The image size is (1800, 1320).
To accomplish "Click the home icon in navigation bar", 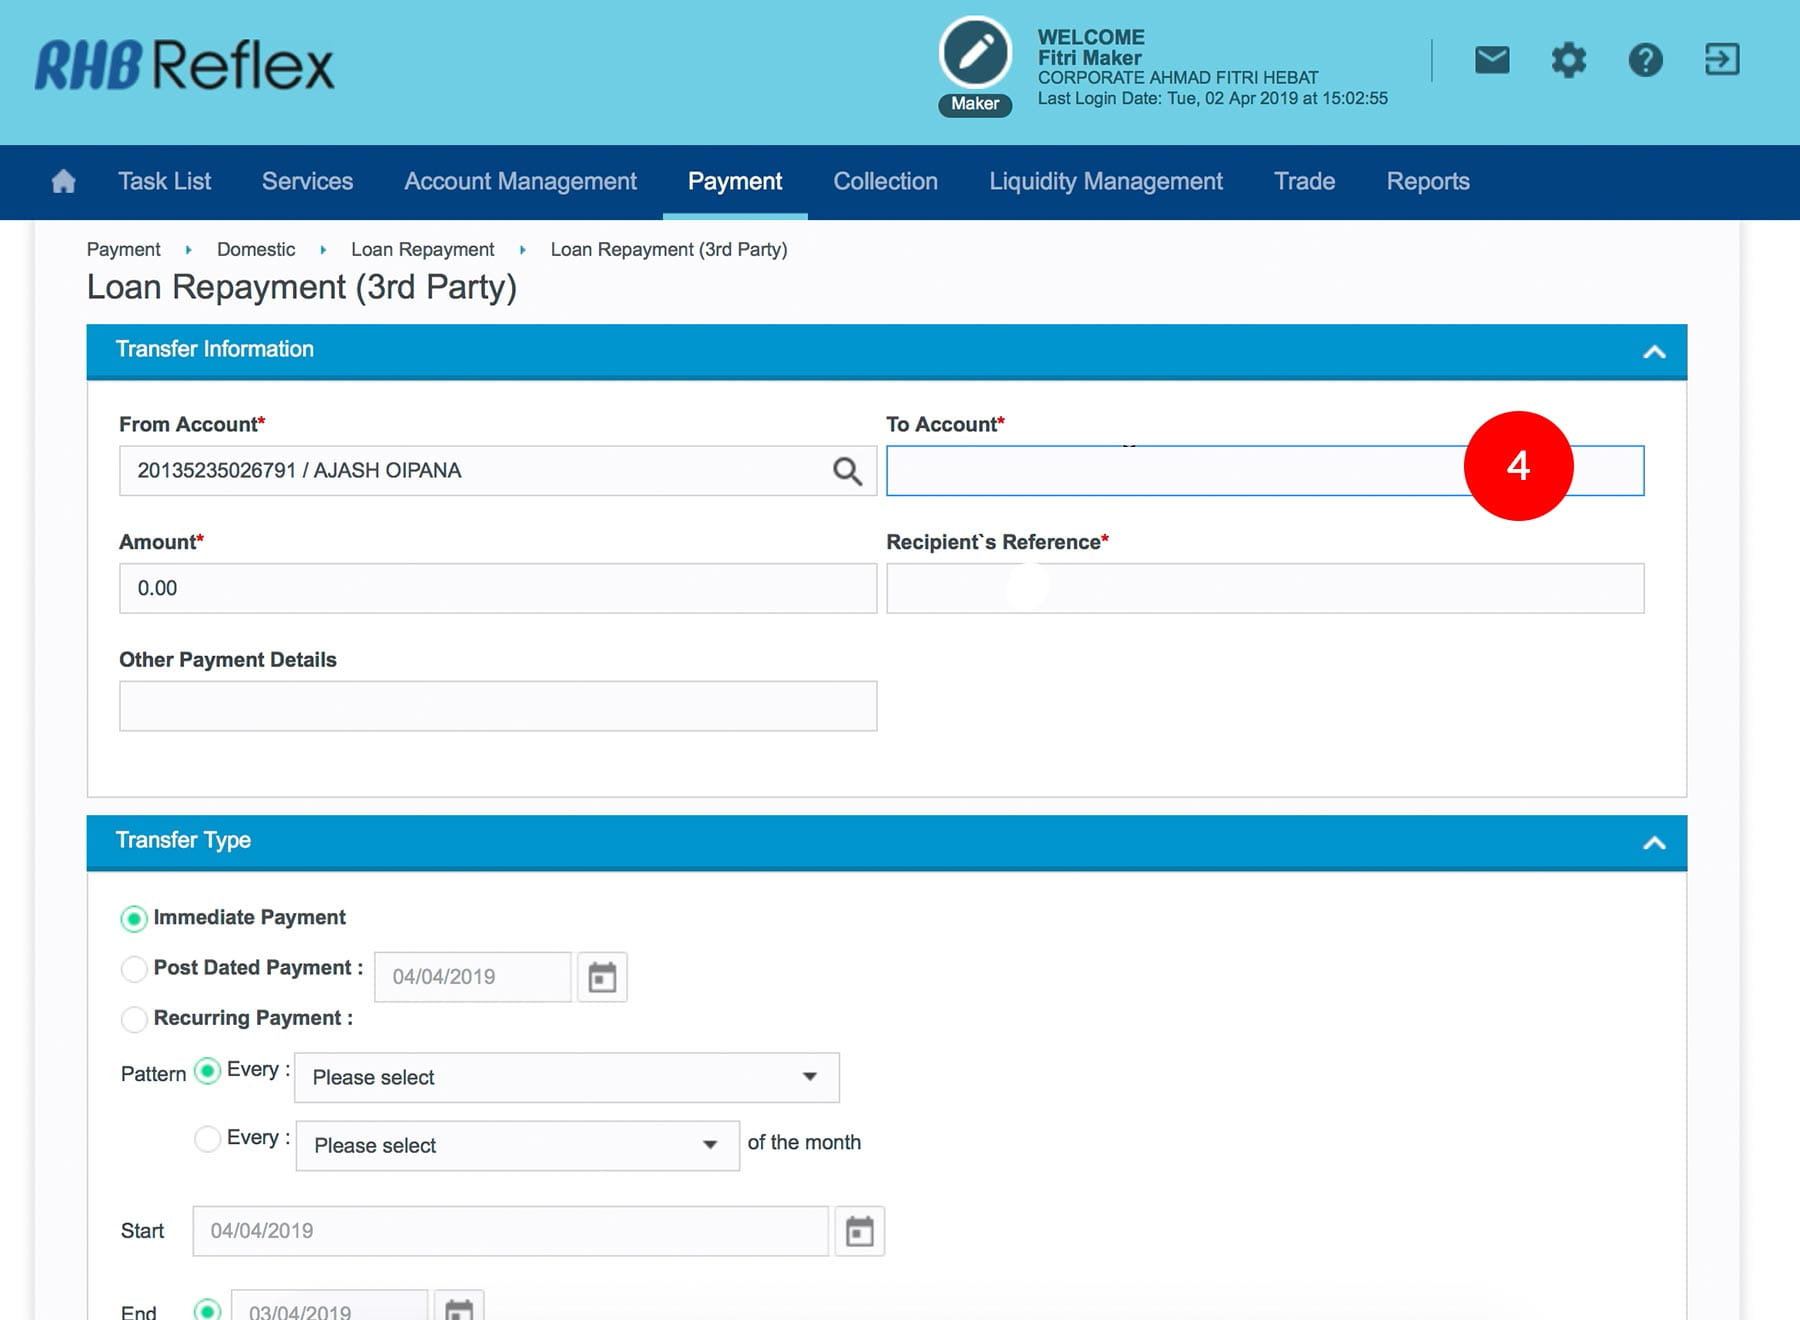I will 63,181.
